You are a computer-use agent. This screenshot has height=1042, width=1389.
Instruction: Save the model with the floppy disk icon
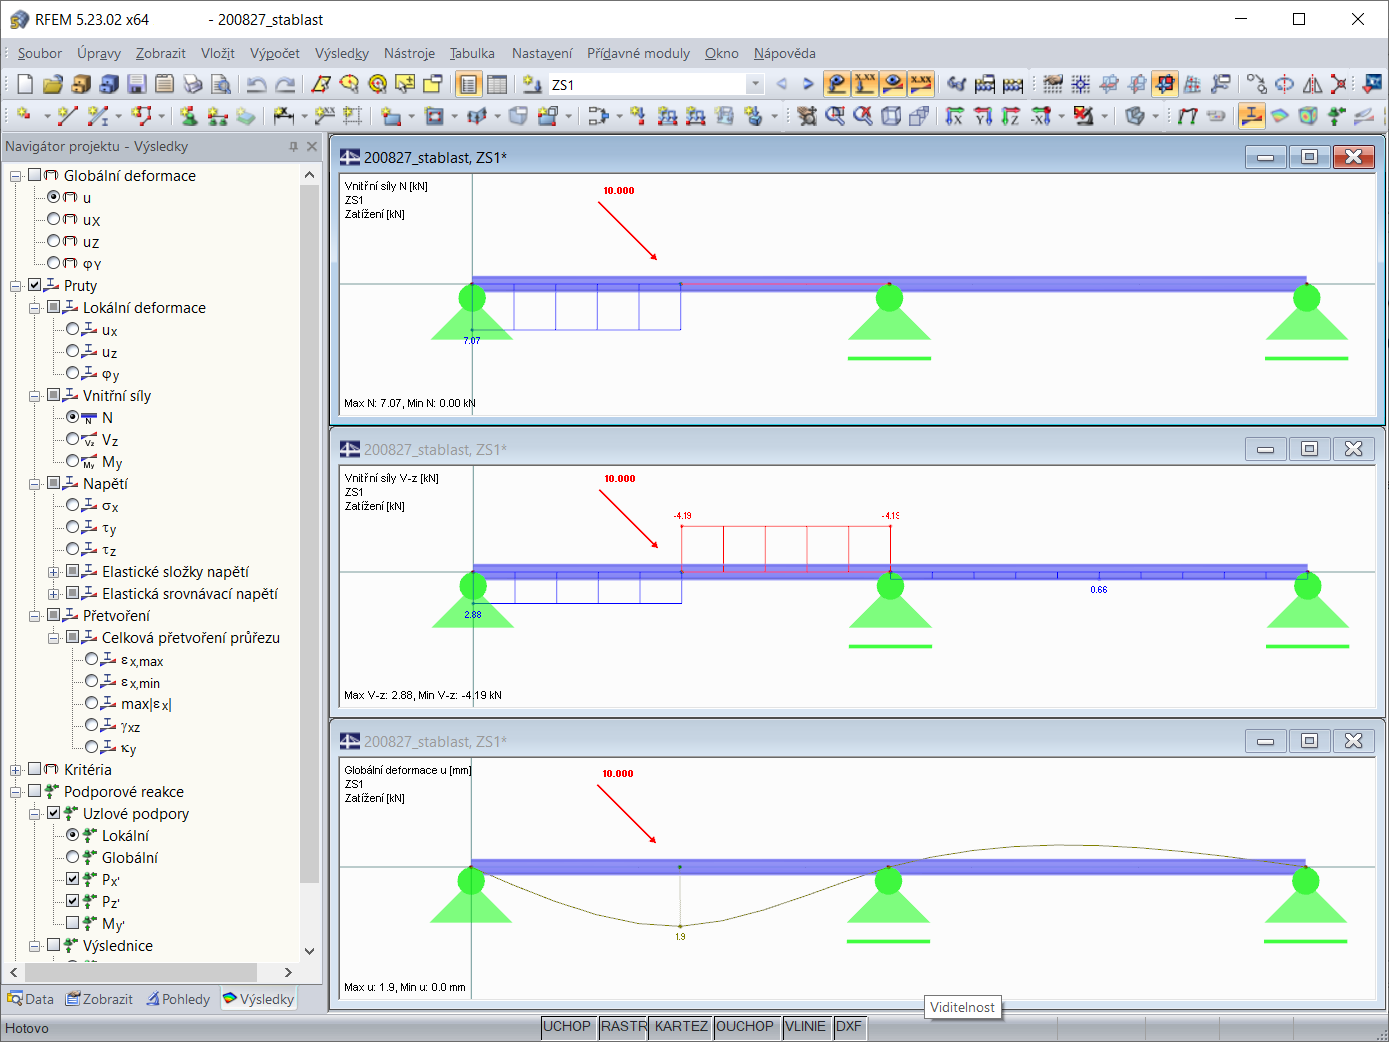(137, 84)
